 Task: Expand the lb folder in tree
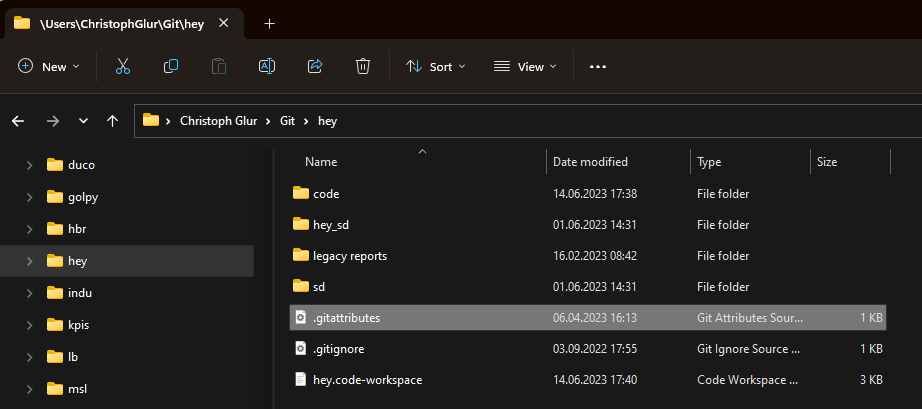pyautogui.click(x=29, y=357)
